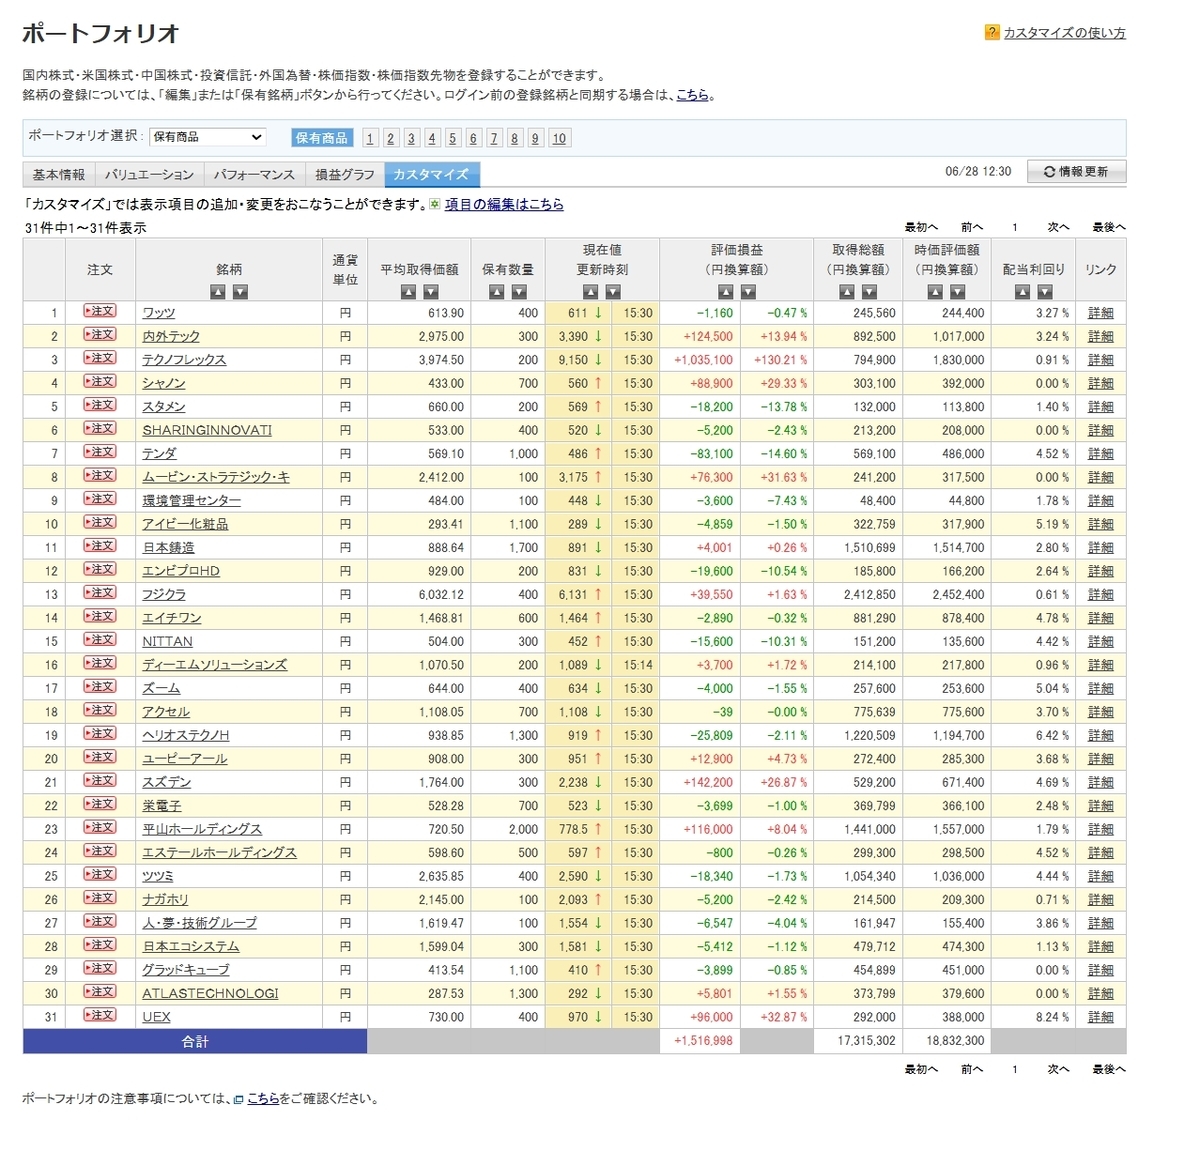Click the order icon for フジクラ
Viewport: 1200px width, 1166px height.
(x=100, y=594)
